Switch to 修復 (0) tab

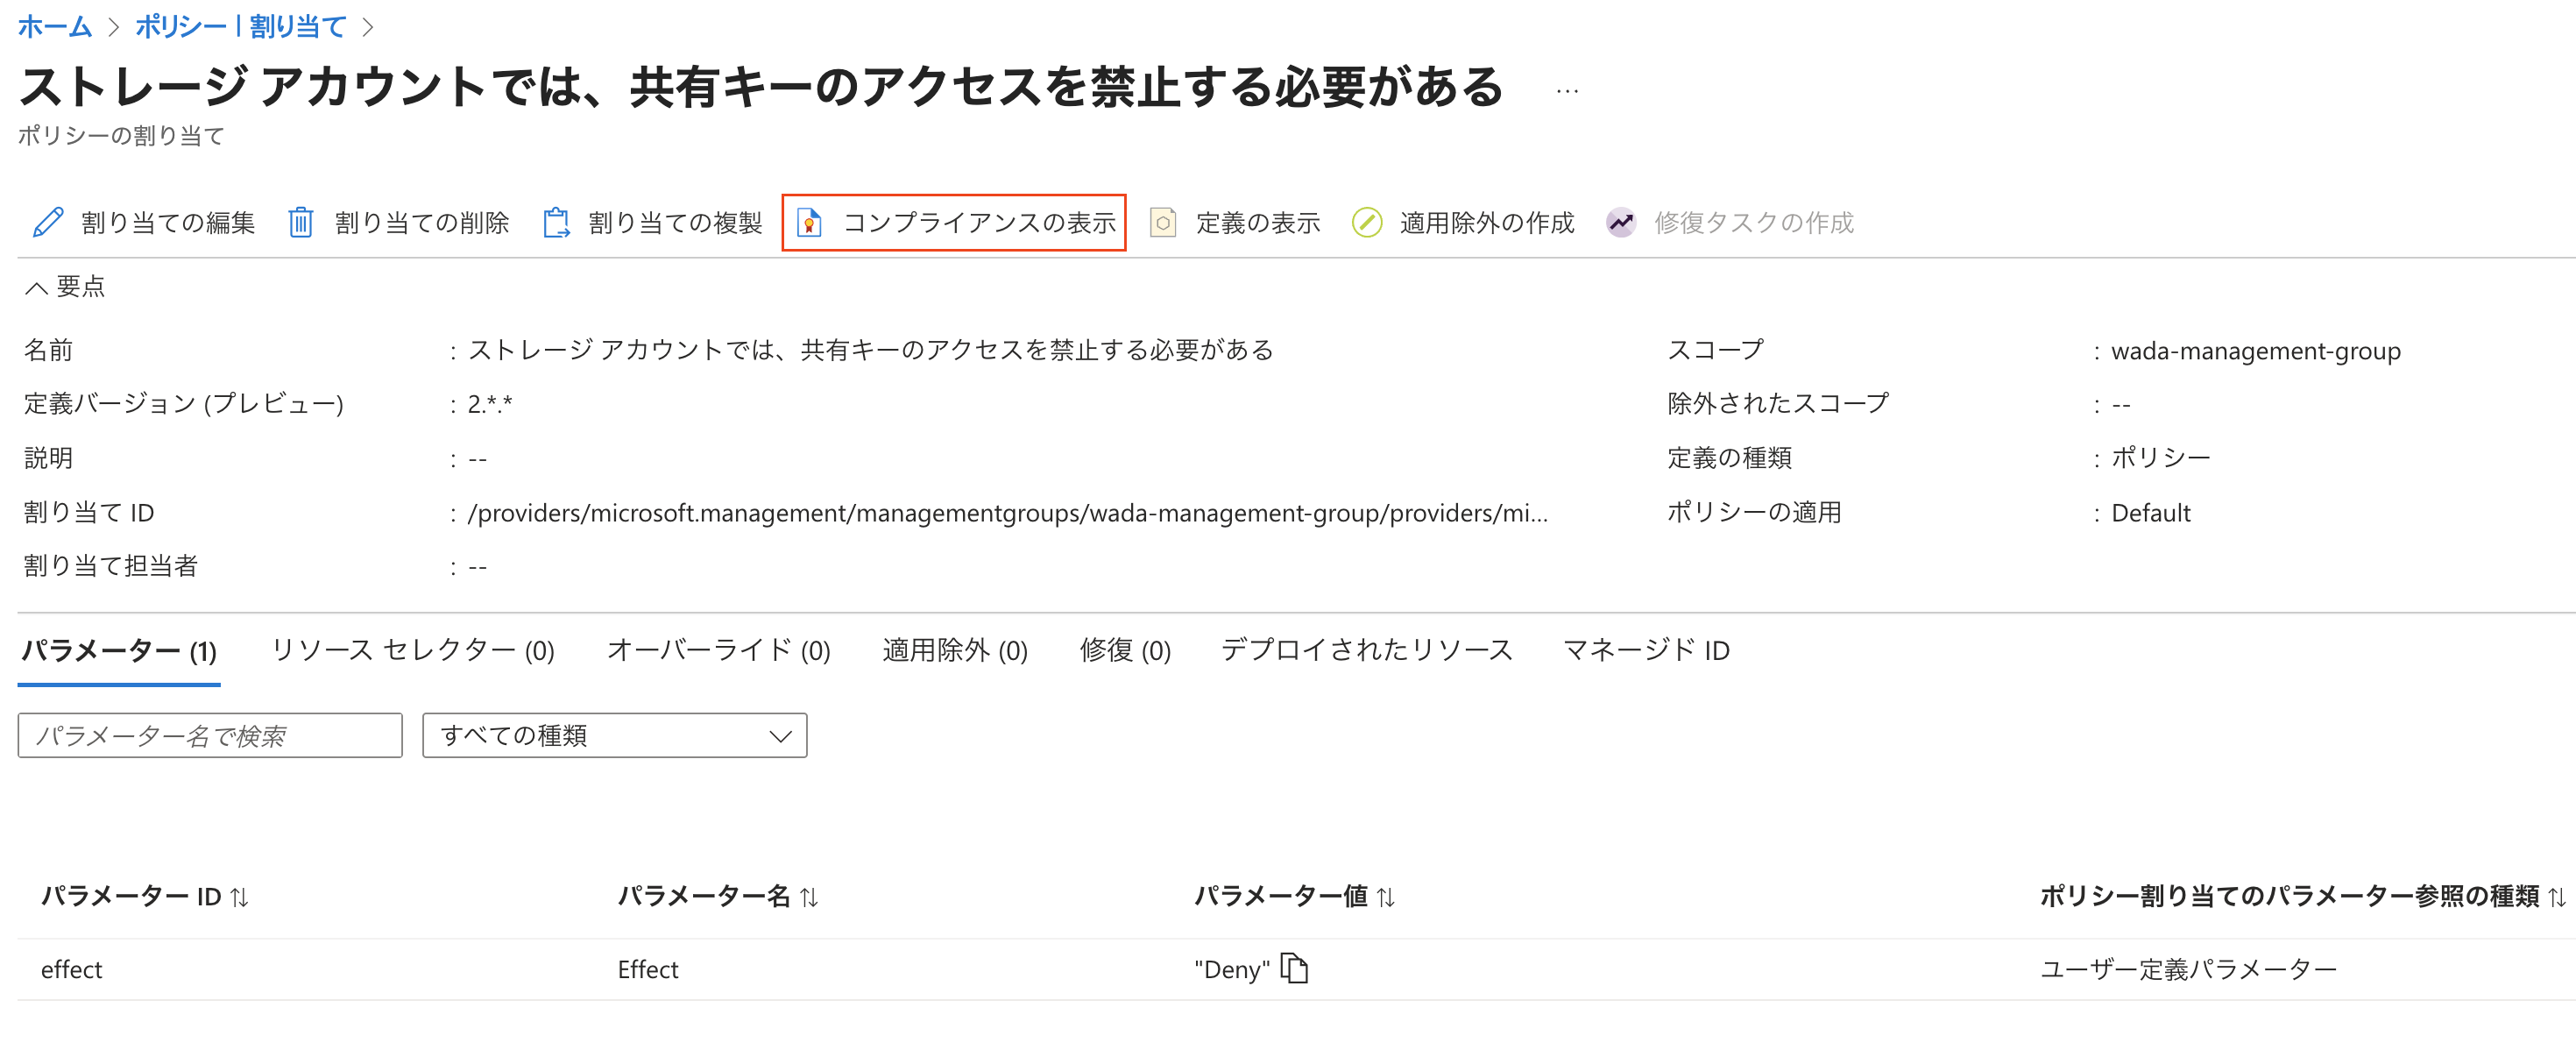point(1125,650)
